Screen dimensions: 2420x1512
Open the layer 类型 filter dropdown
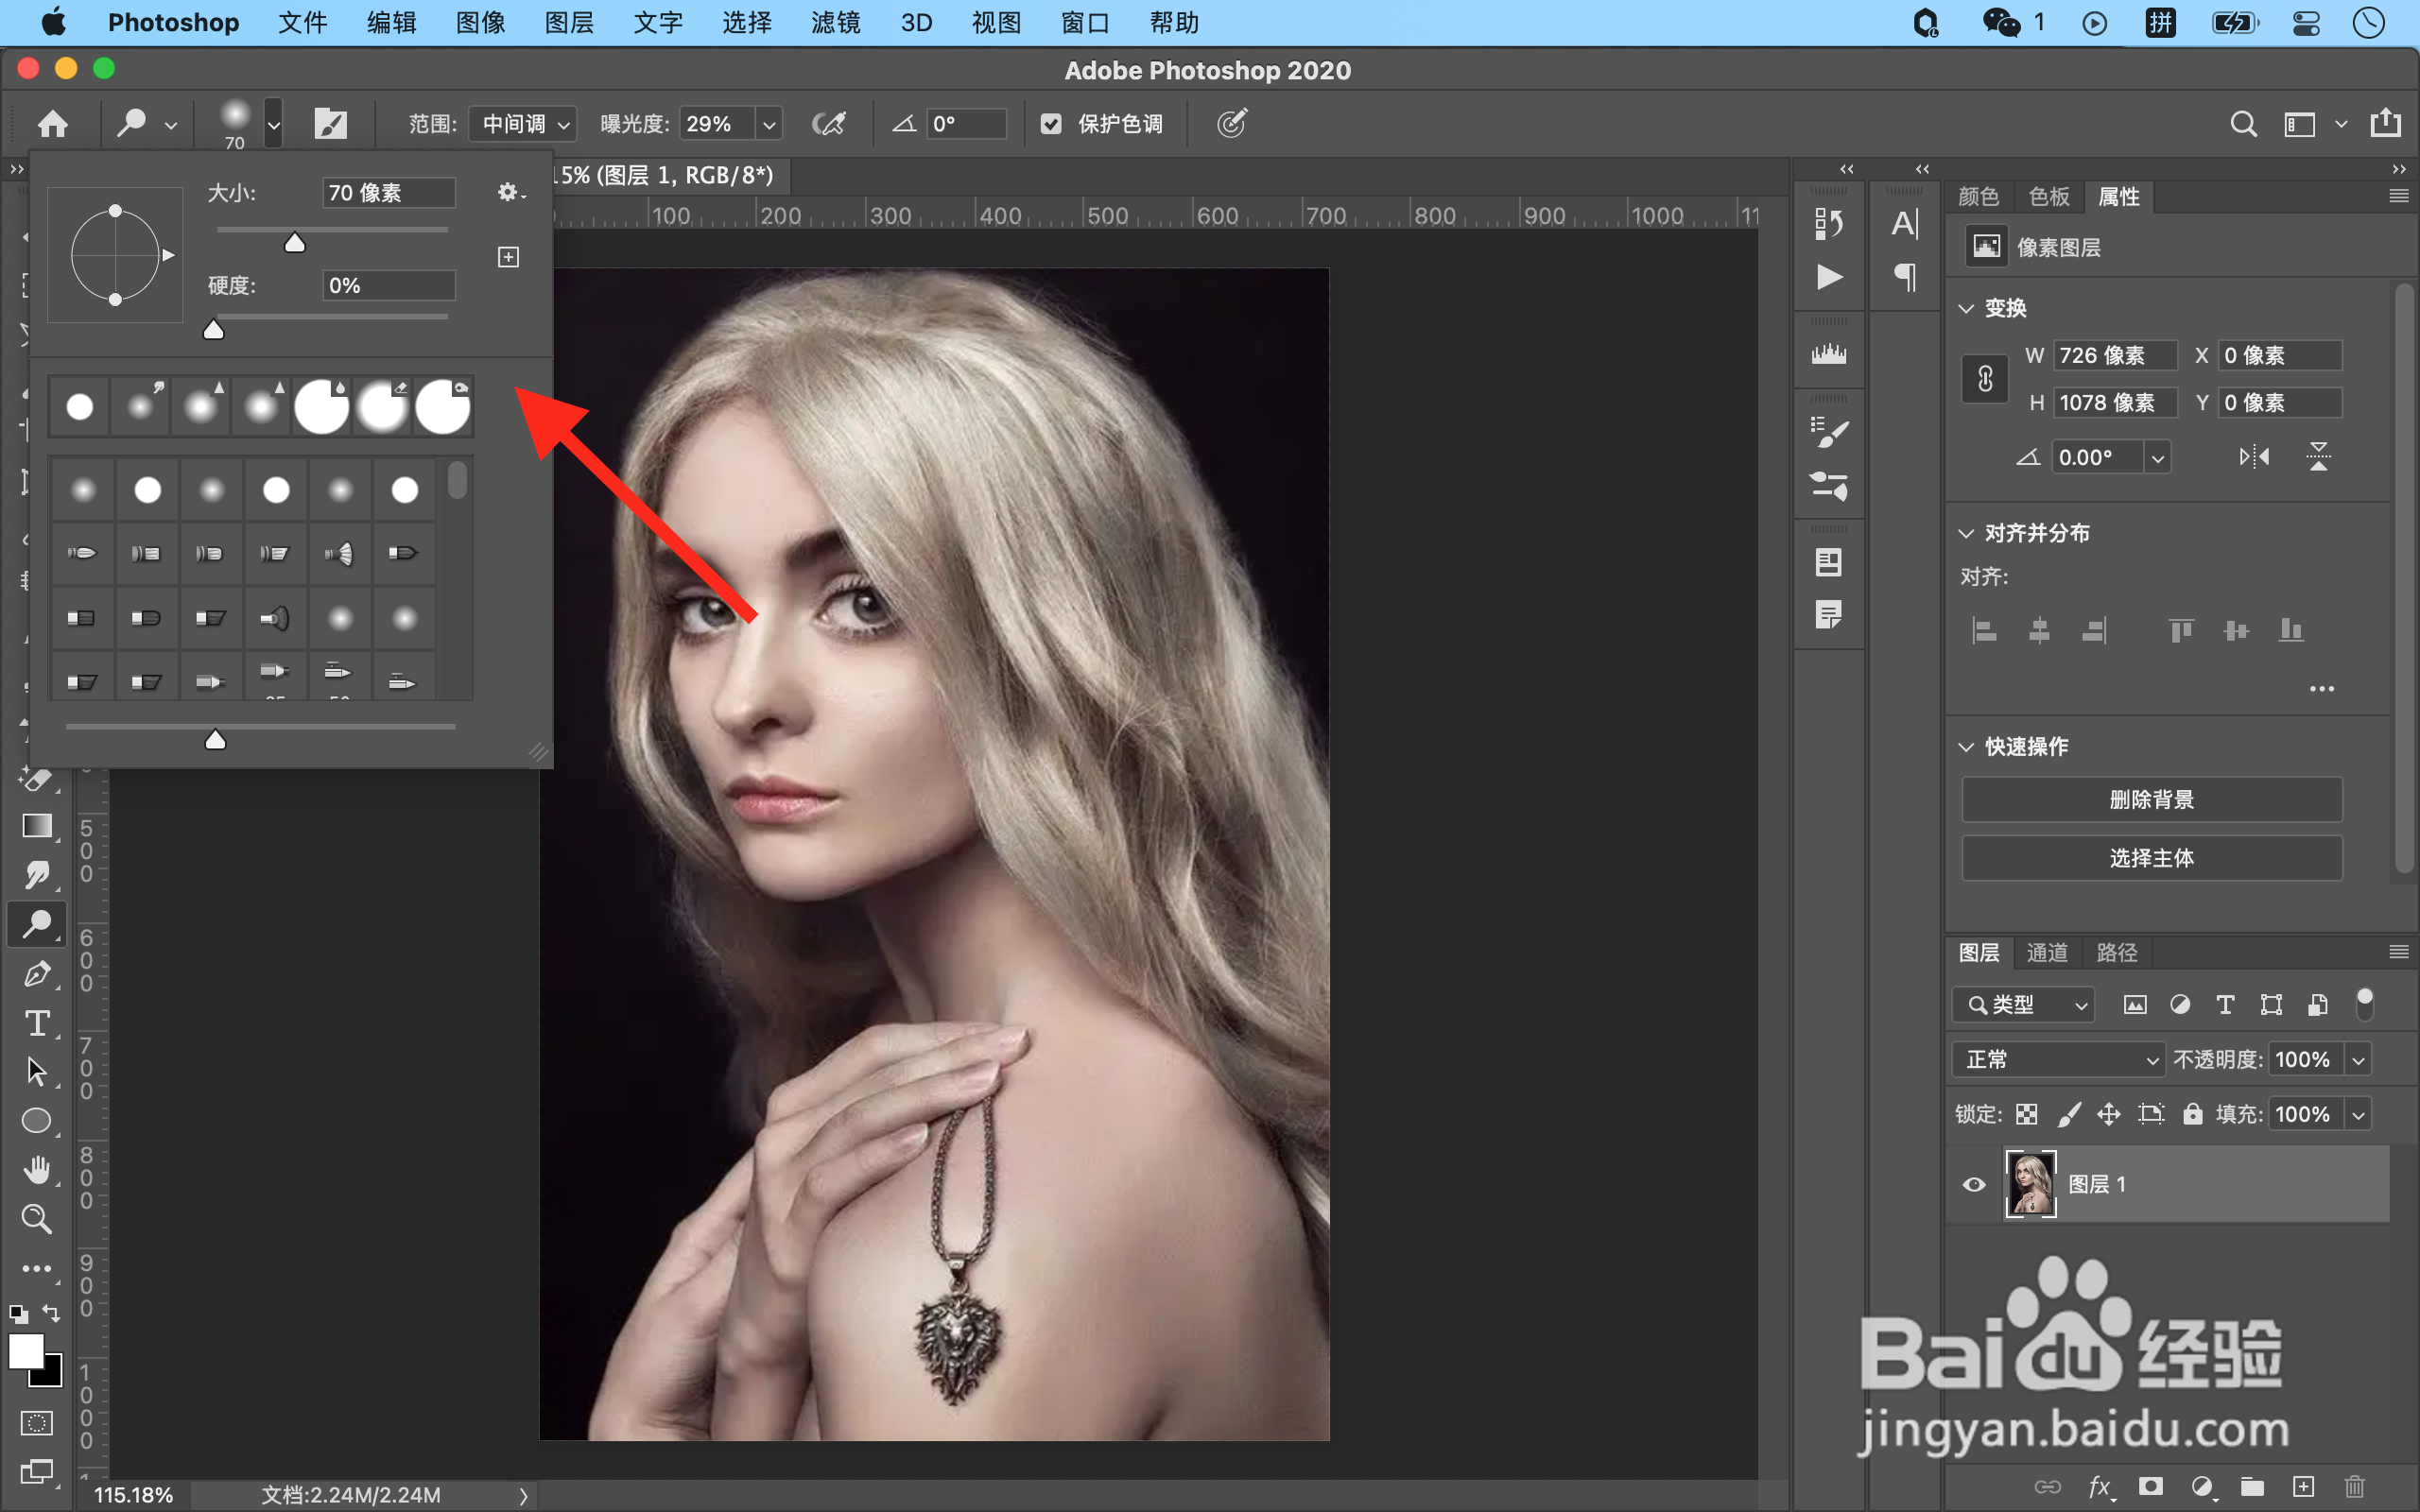2024,1005
